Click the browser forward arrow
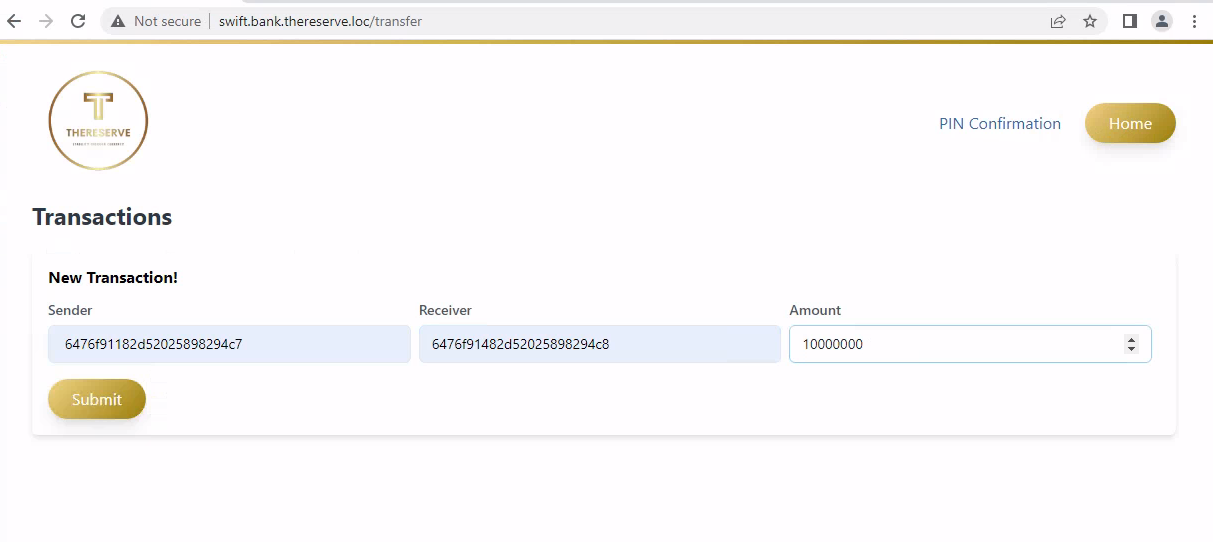The image size is (1213, 542). click(x=45, y=21)
